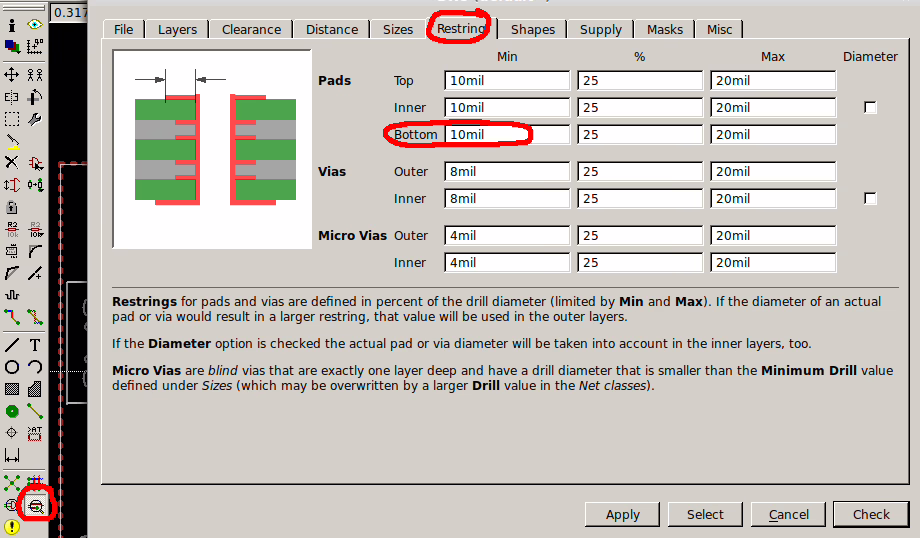Switch to the Restring tab

tap(461, 29)
